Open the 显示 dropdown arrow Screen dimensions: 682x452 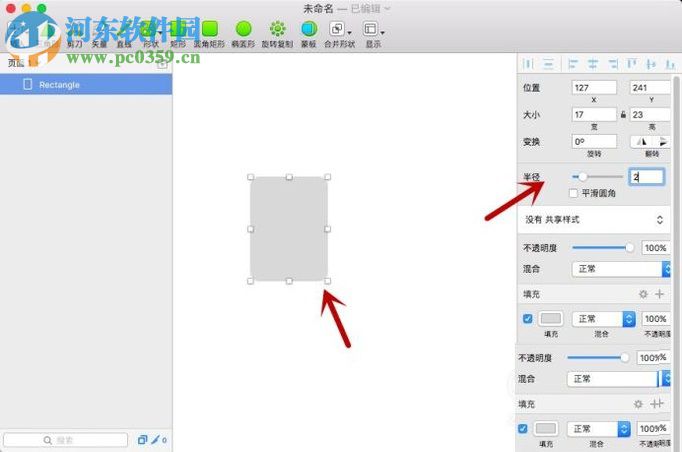[382, 32]
